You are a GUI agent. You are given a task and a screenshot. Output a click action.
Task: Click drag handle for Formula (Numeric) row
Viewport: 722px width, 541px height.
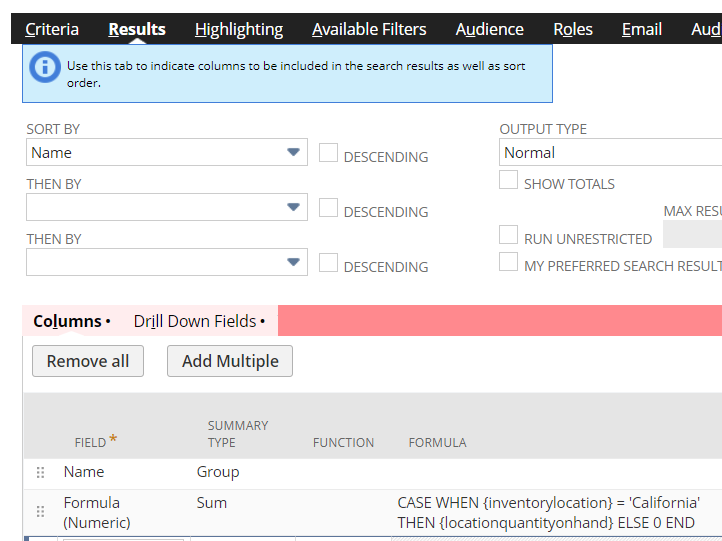coord(40,511)
